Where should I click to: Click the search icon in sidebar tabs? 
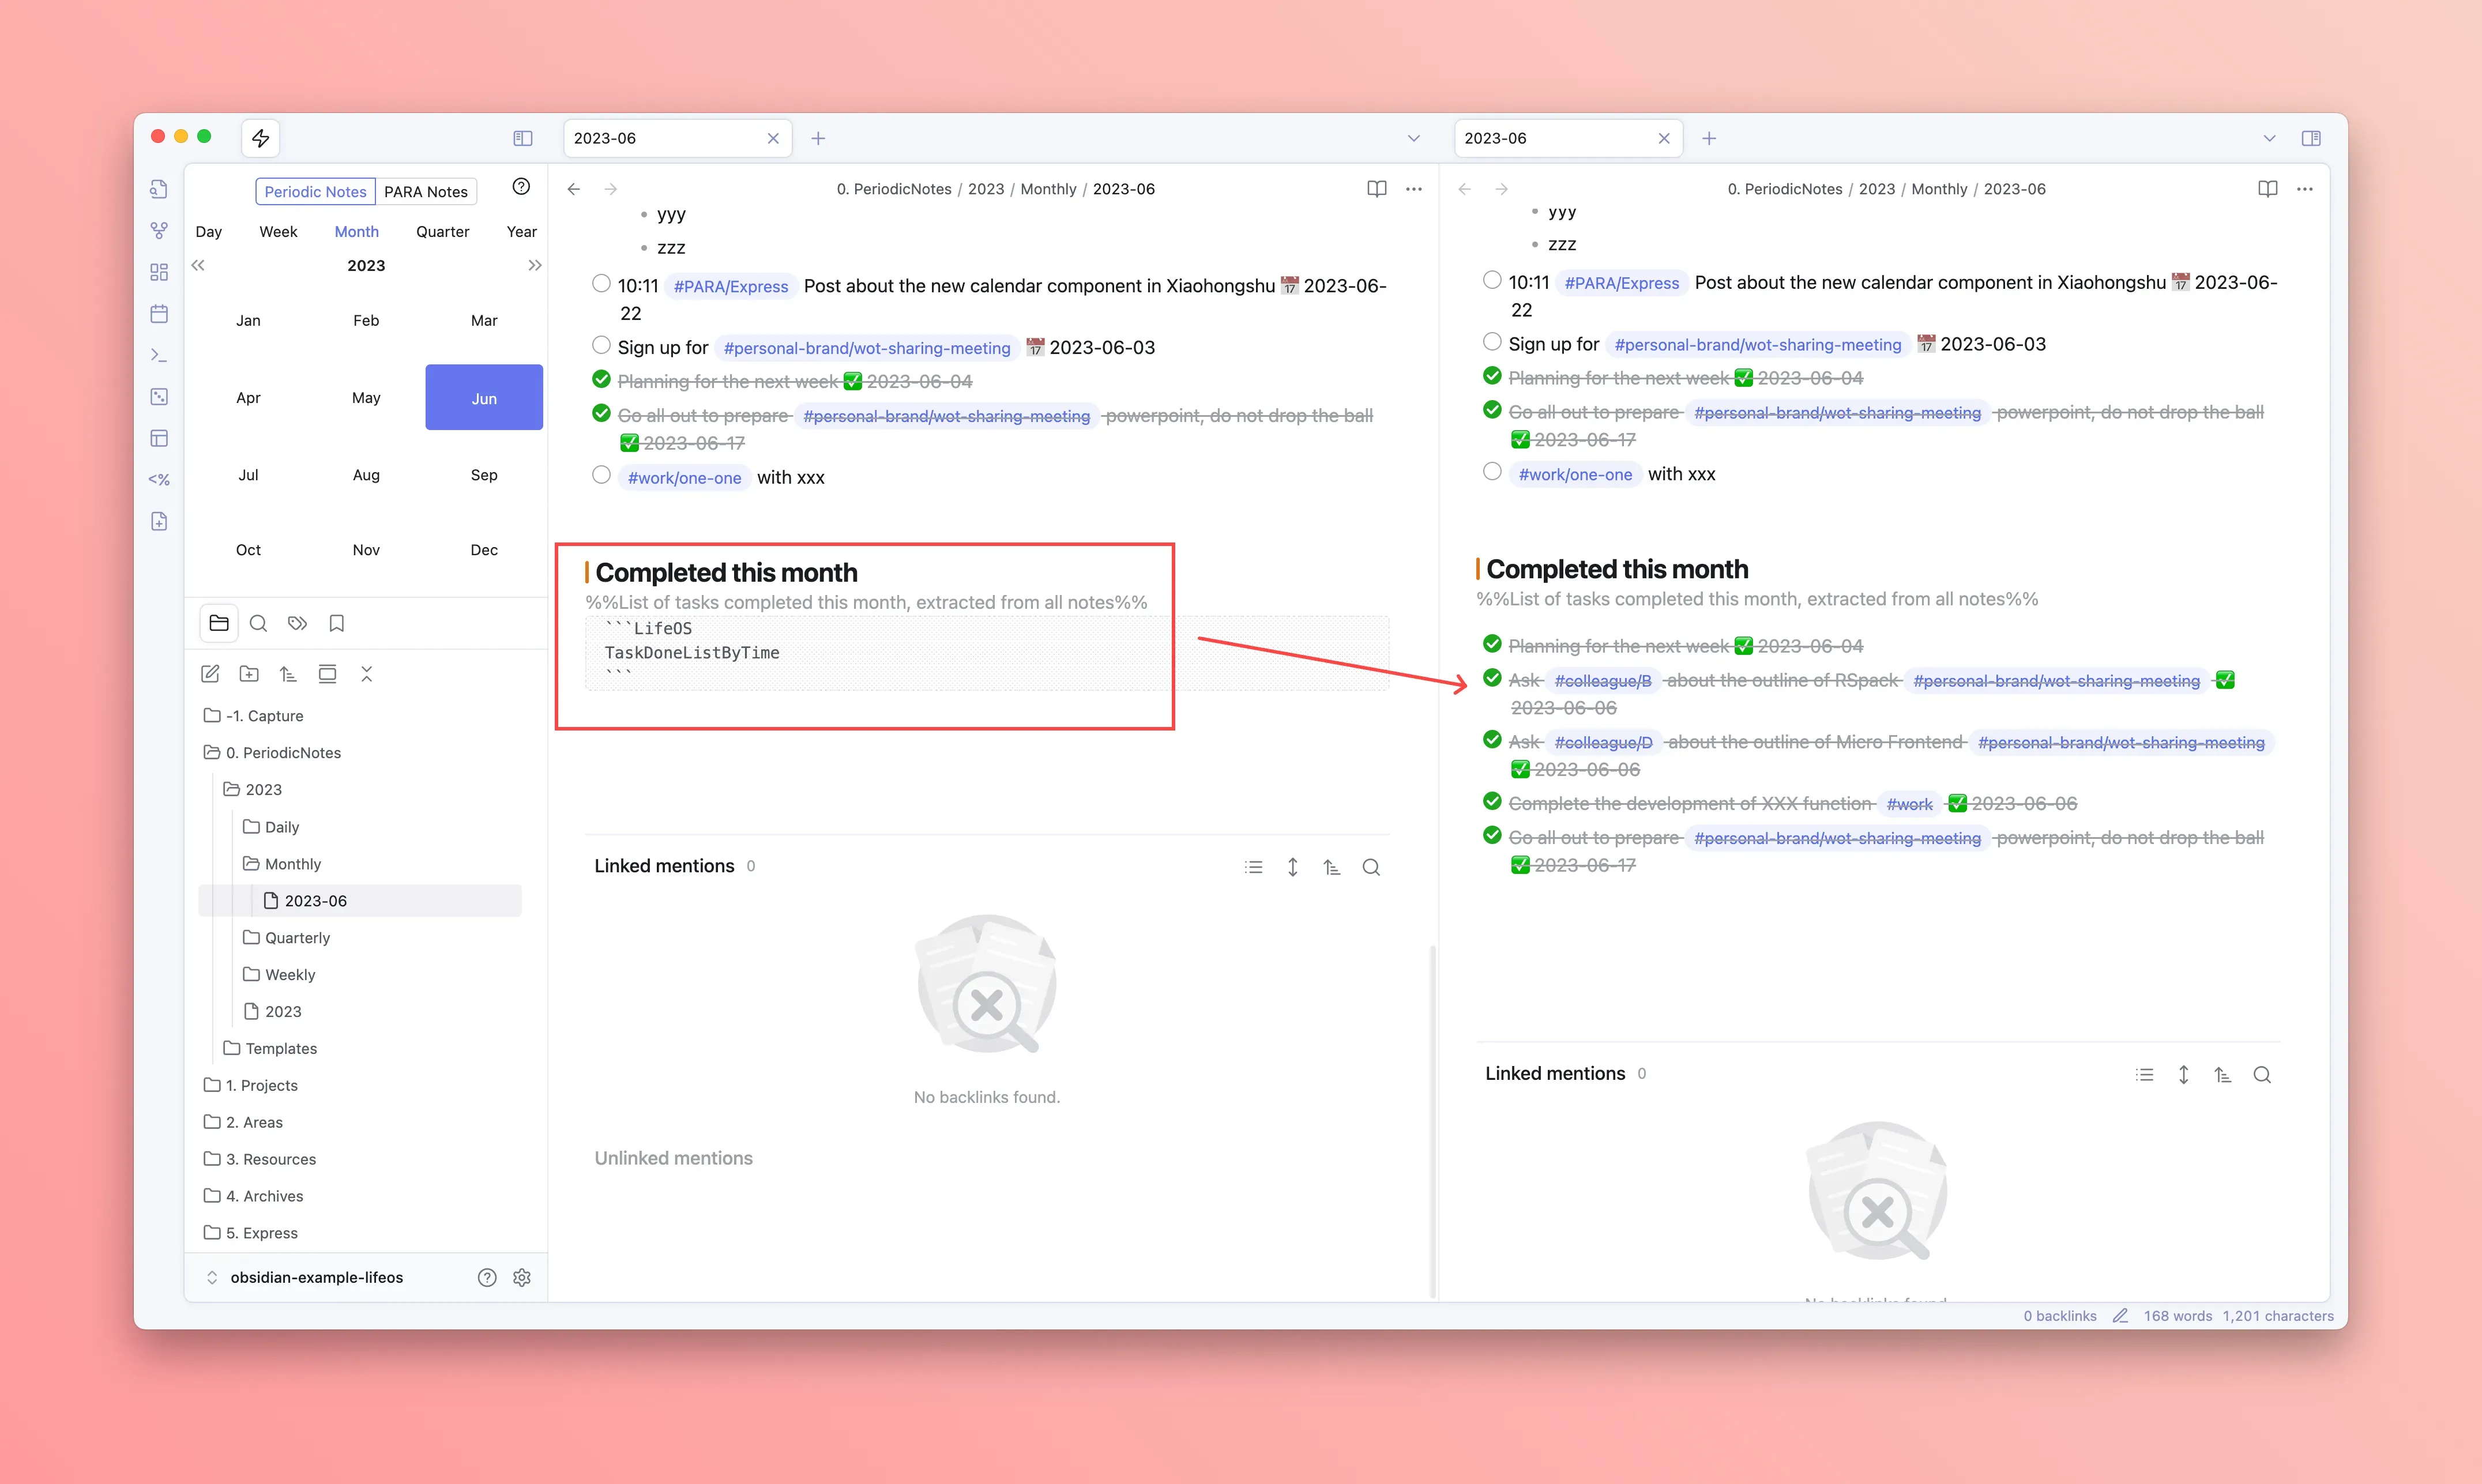coord(258,623)
